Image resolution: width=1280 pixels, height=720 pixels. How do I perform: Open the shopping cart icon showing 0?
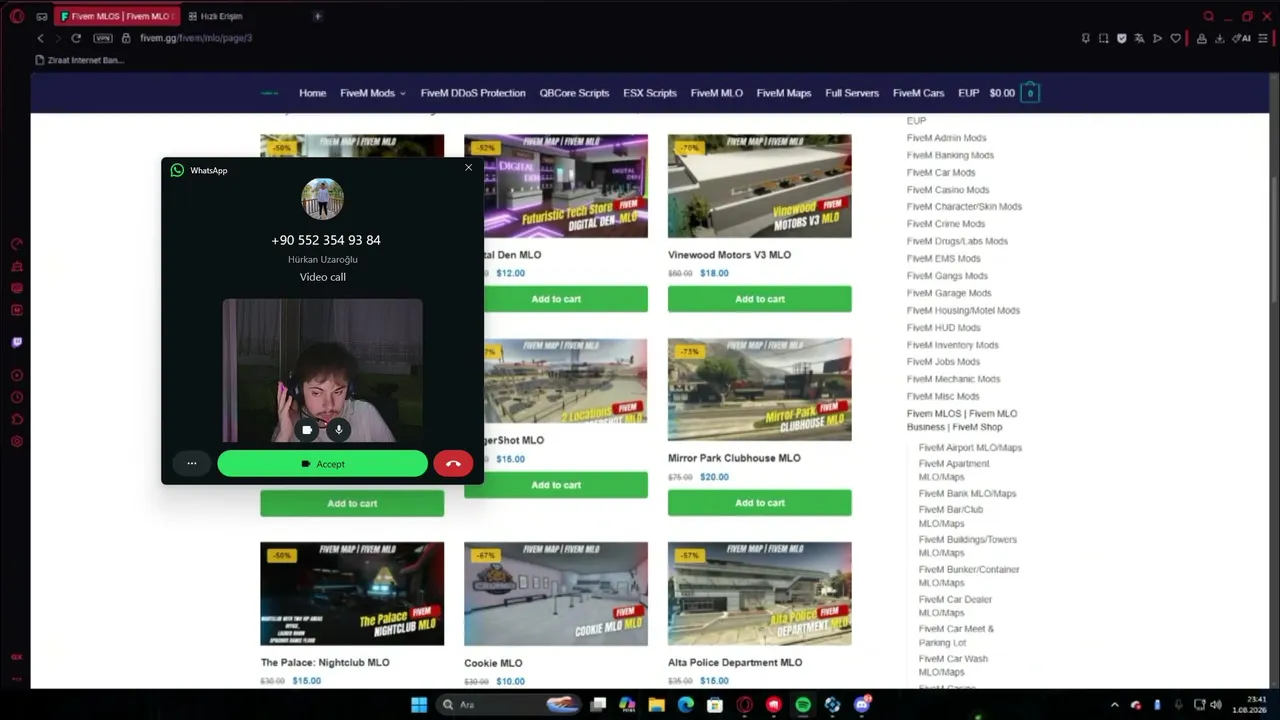click(1030, 93)
